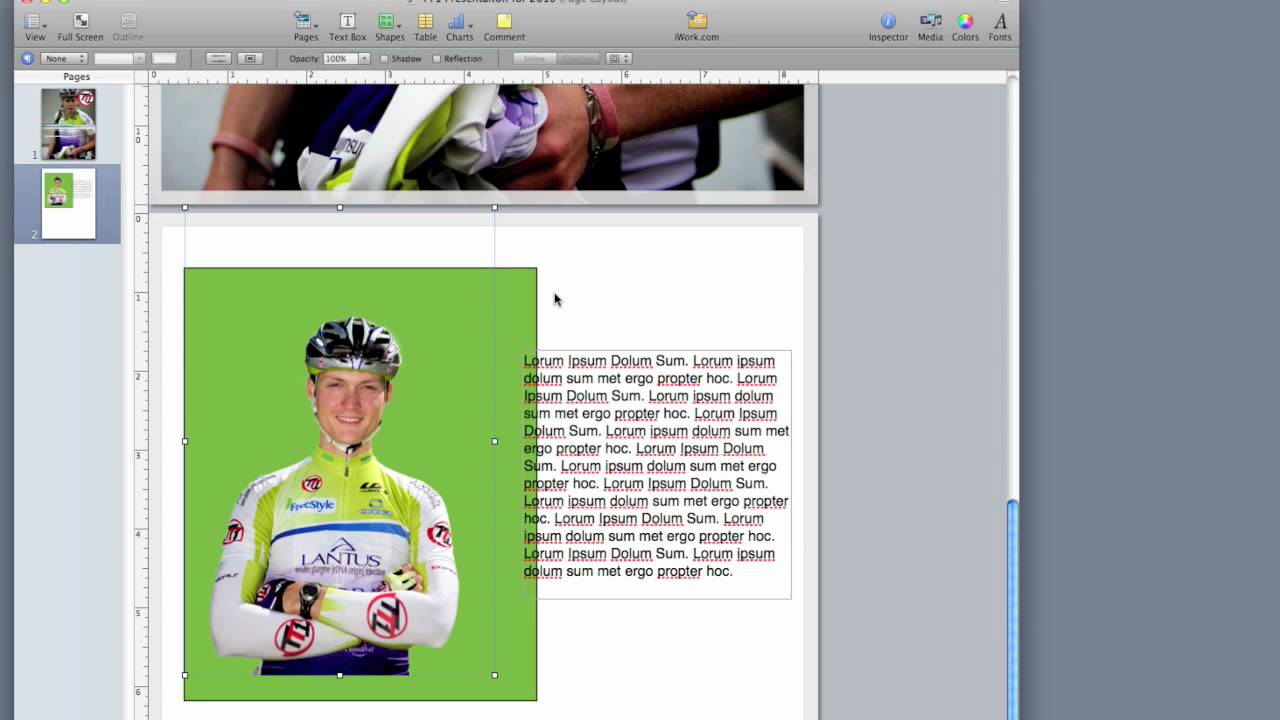Viewport: 1280px width, 720px height.
Task: Select page 2 thumbnail in Pages sidebar
Action: coord(68,203)
